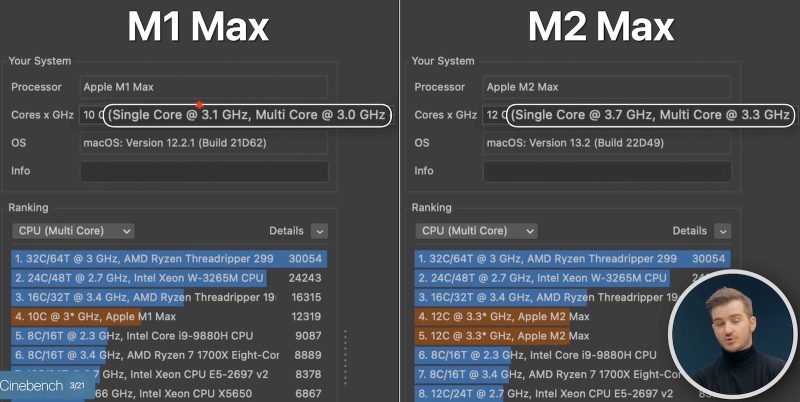Click the dotted resize handle beside M1 ranking

point(345,357)
